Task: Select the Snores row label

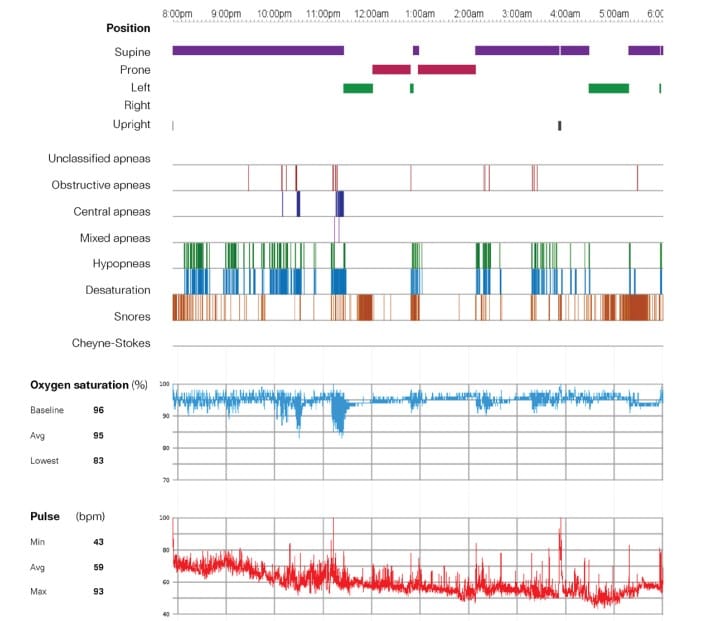Action: [x=130, y=316]
